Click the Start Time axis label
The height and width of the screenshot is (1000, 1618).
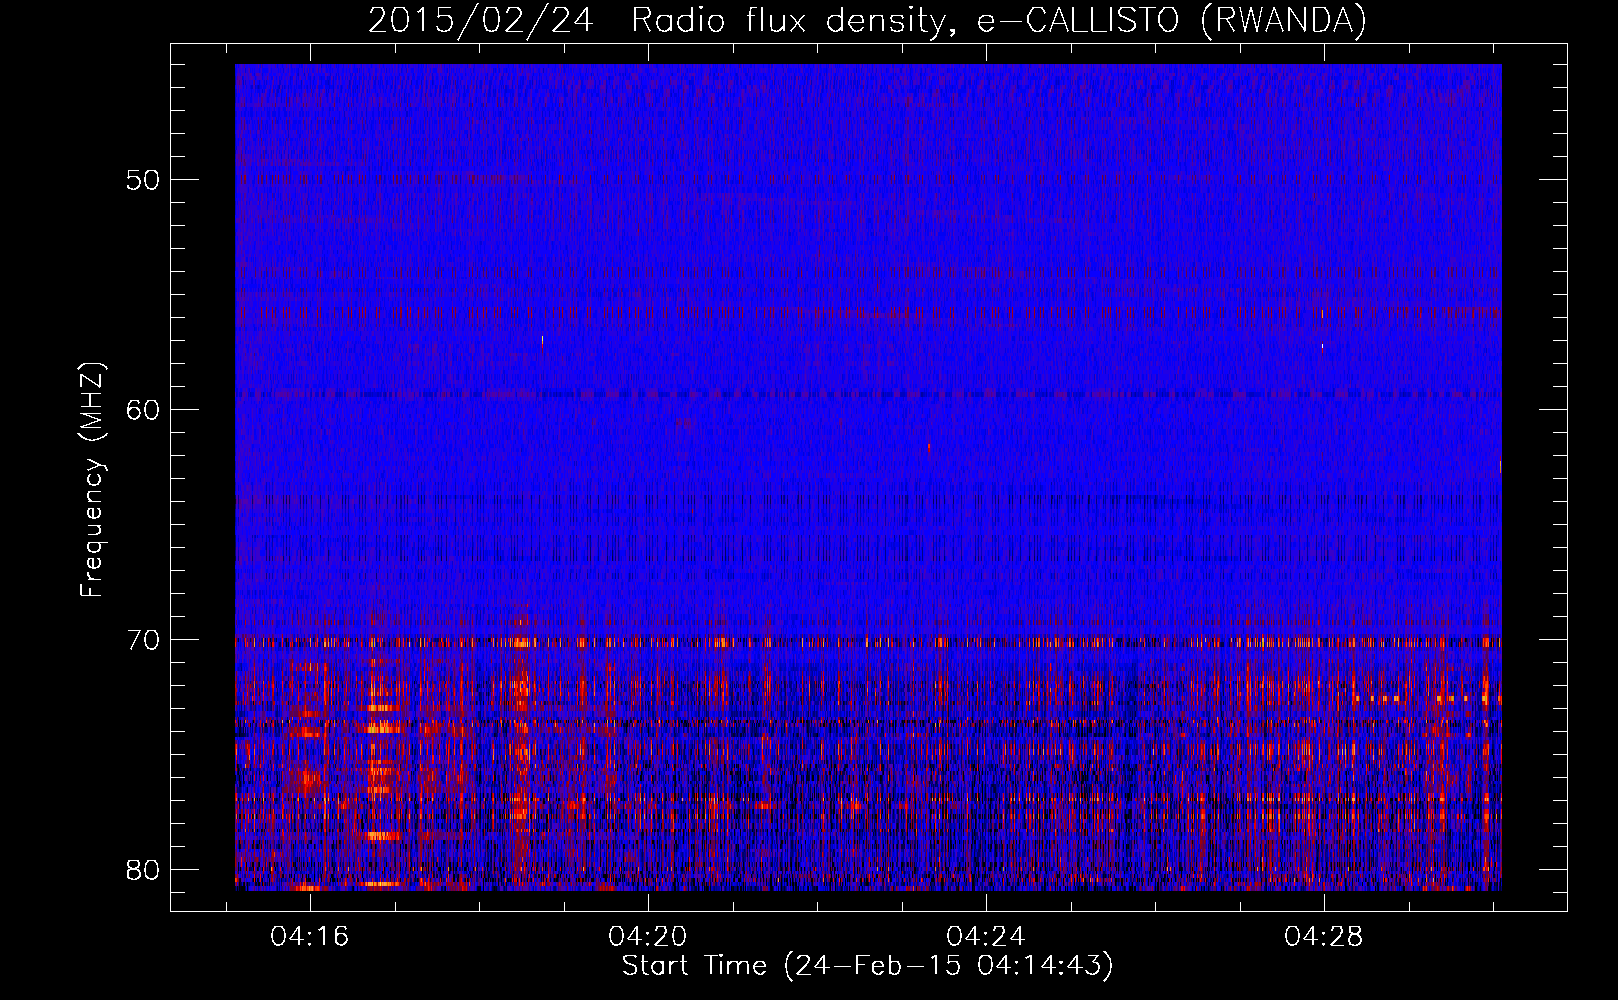(x=867, y=966)
